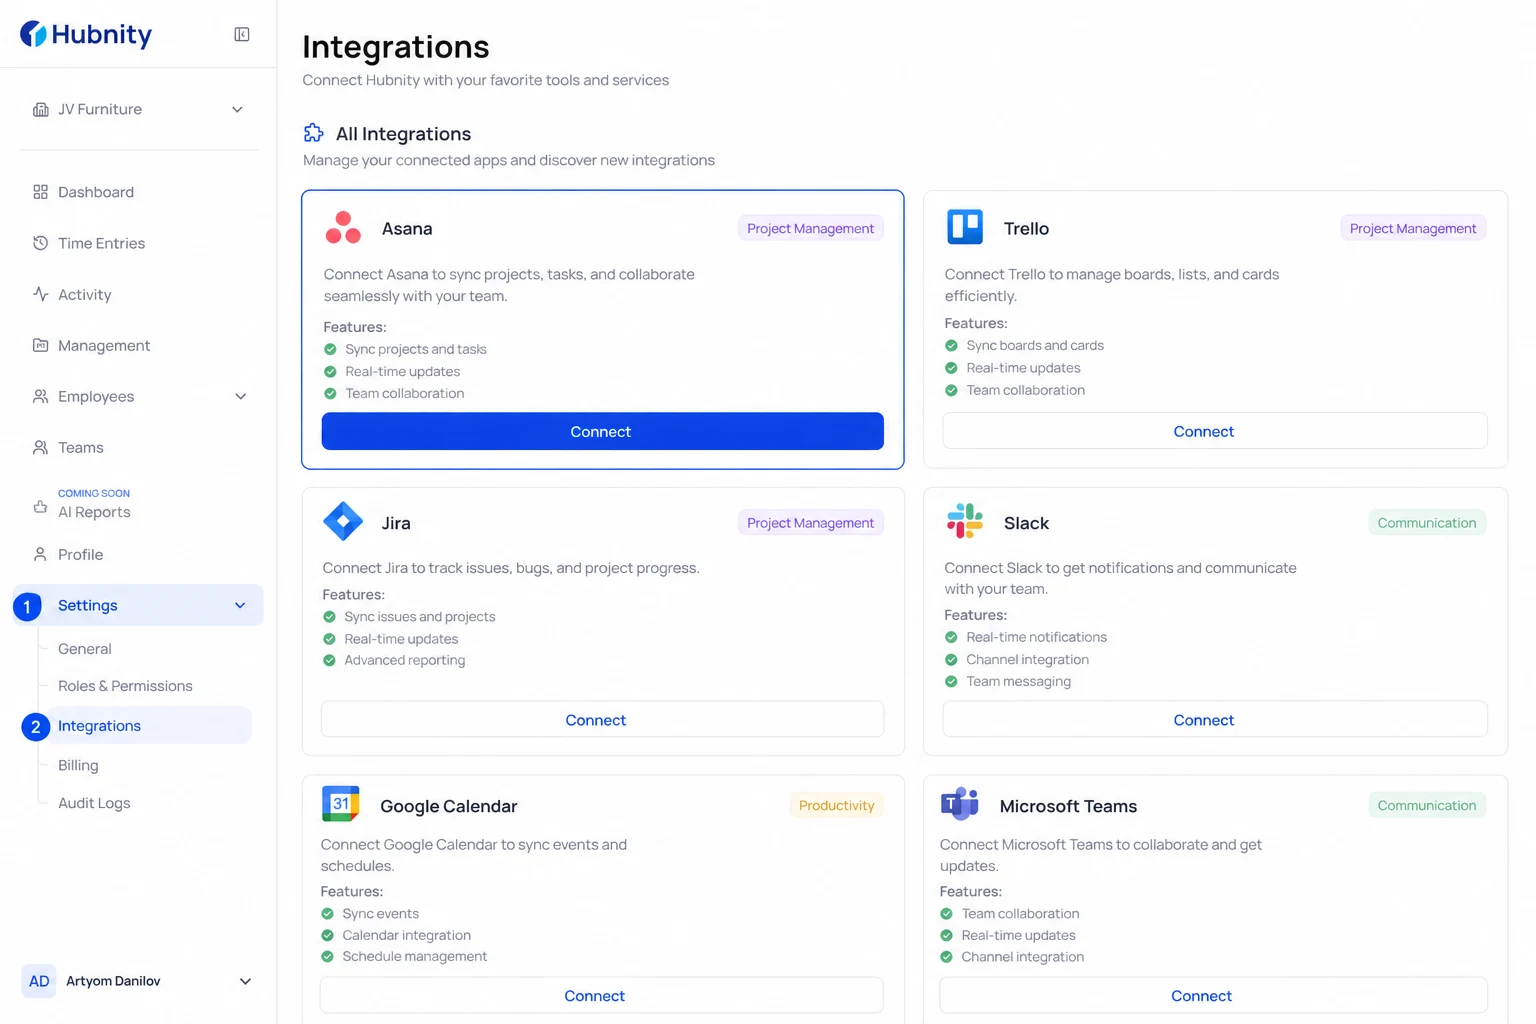Select the Settings menu item
1536x1024 pixels.
tap(138, 605)
